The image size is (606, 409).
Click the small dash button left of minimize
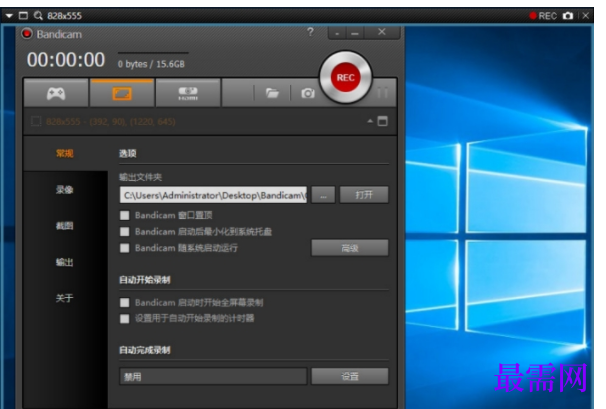[337, 33]
